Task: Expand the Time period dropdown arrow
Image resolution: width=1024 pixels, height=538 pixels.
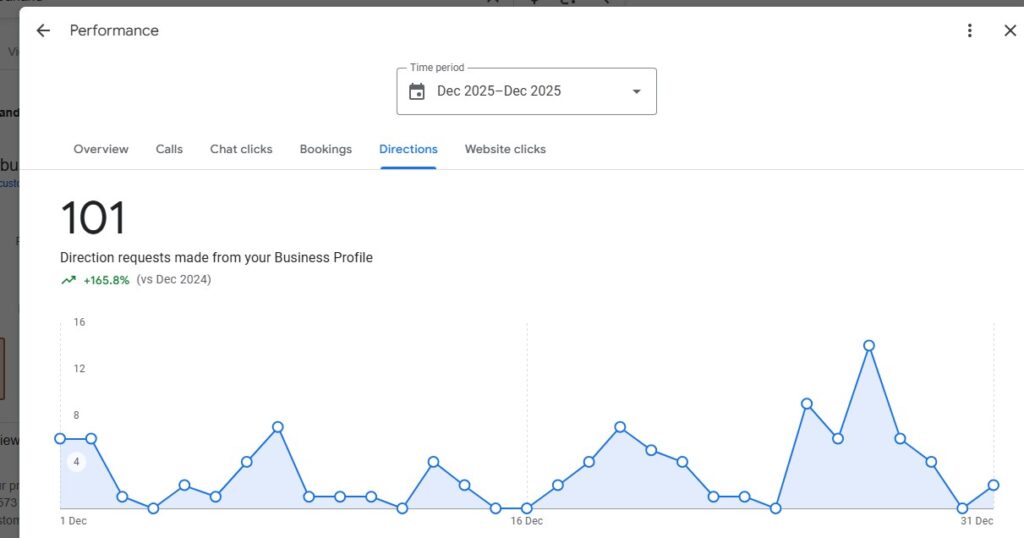Action: click(x=636, y=92)
